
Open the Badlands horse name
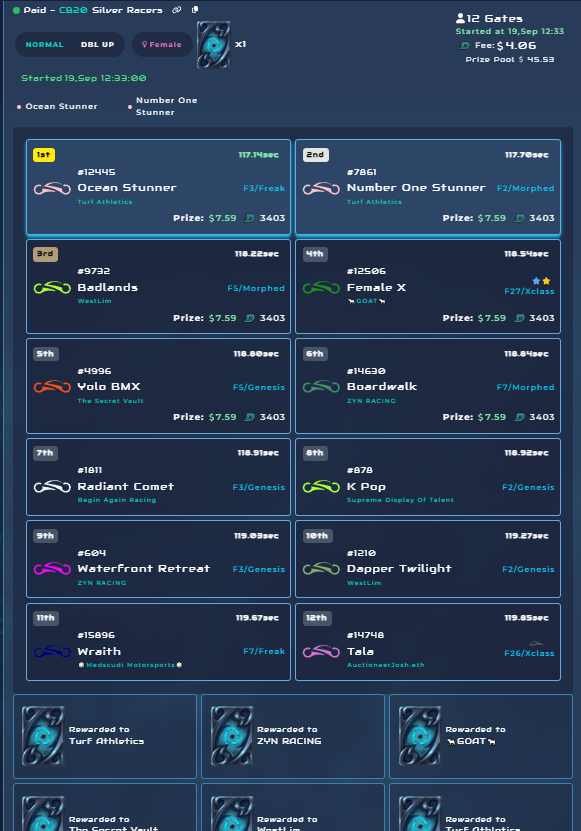(108, 287)
